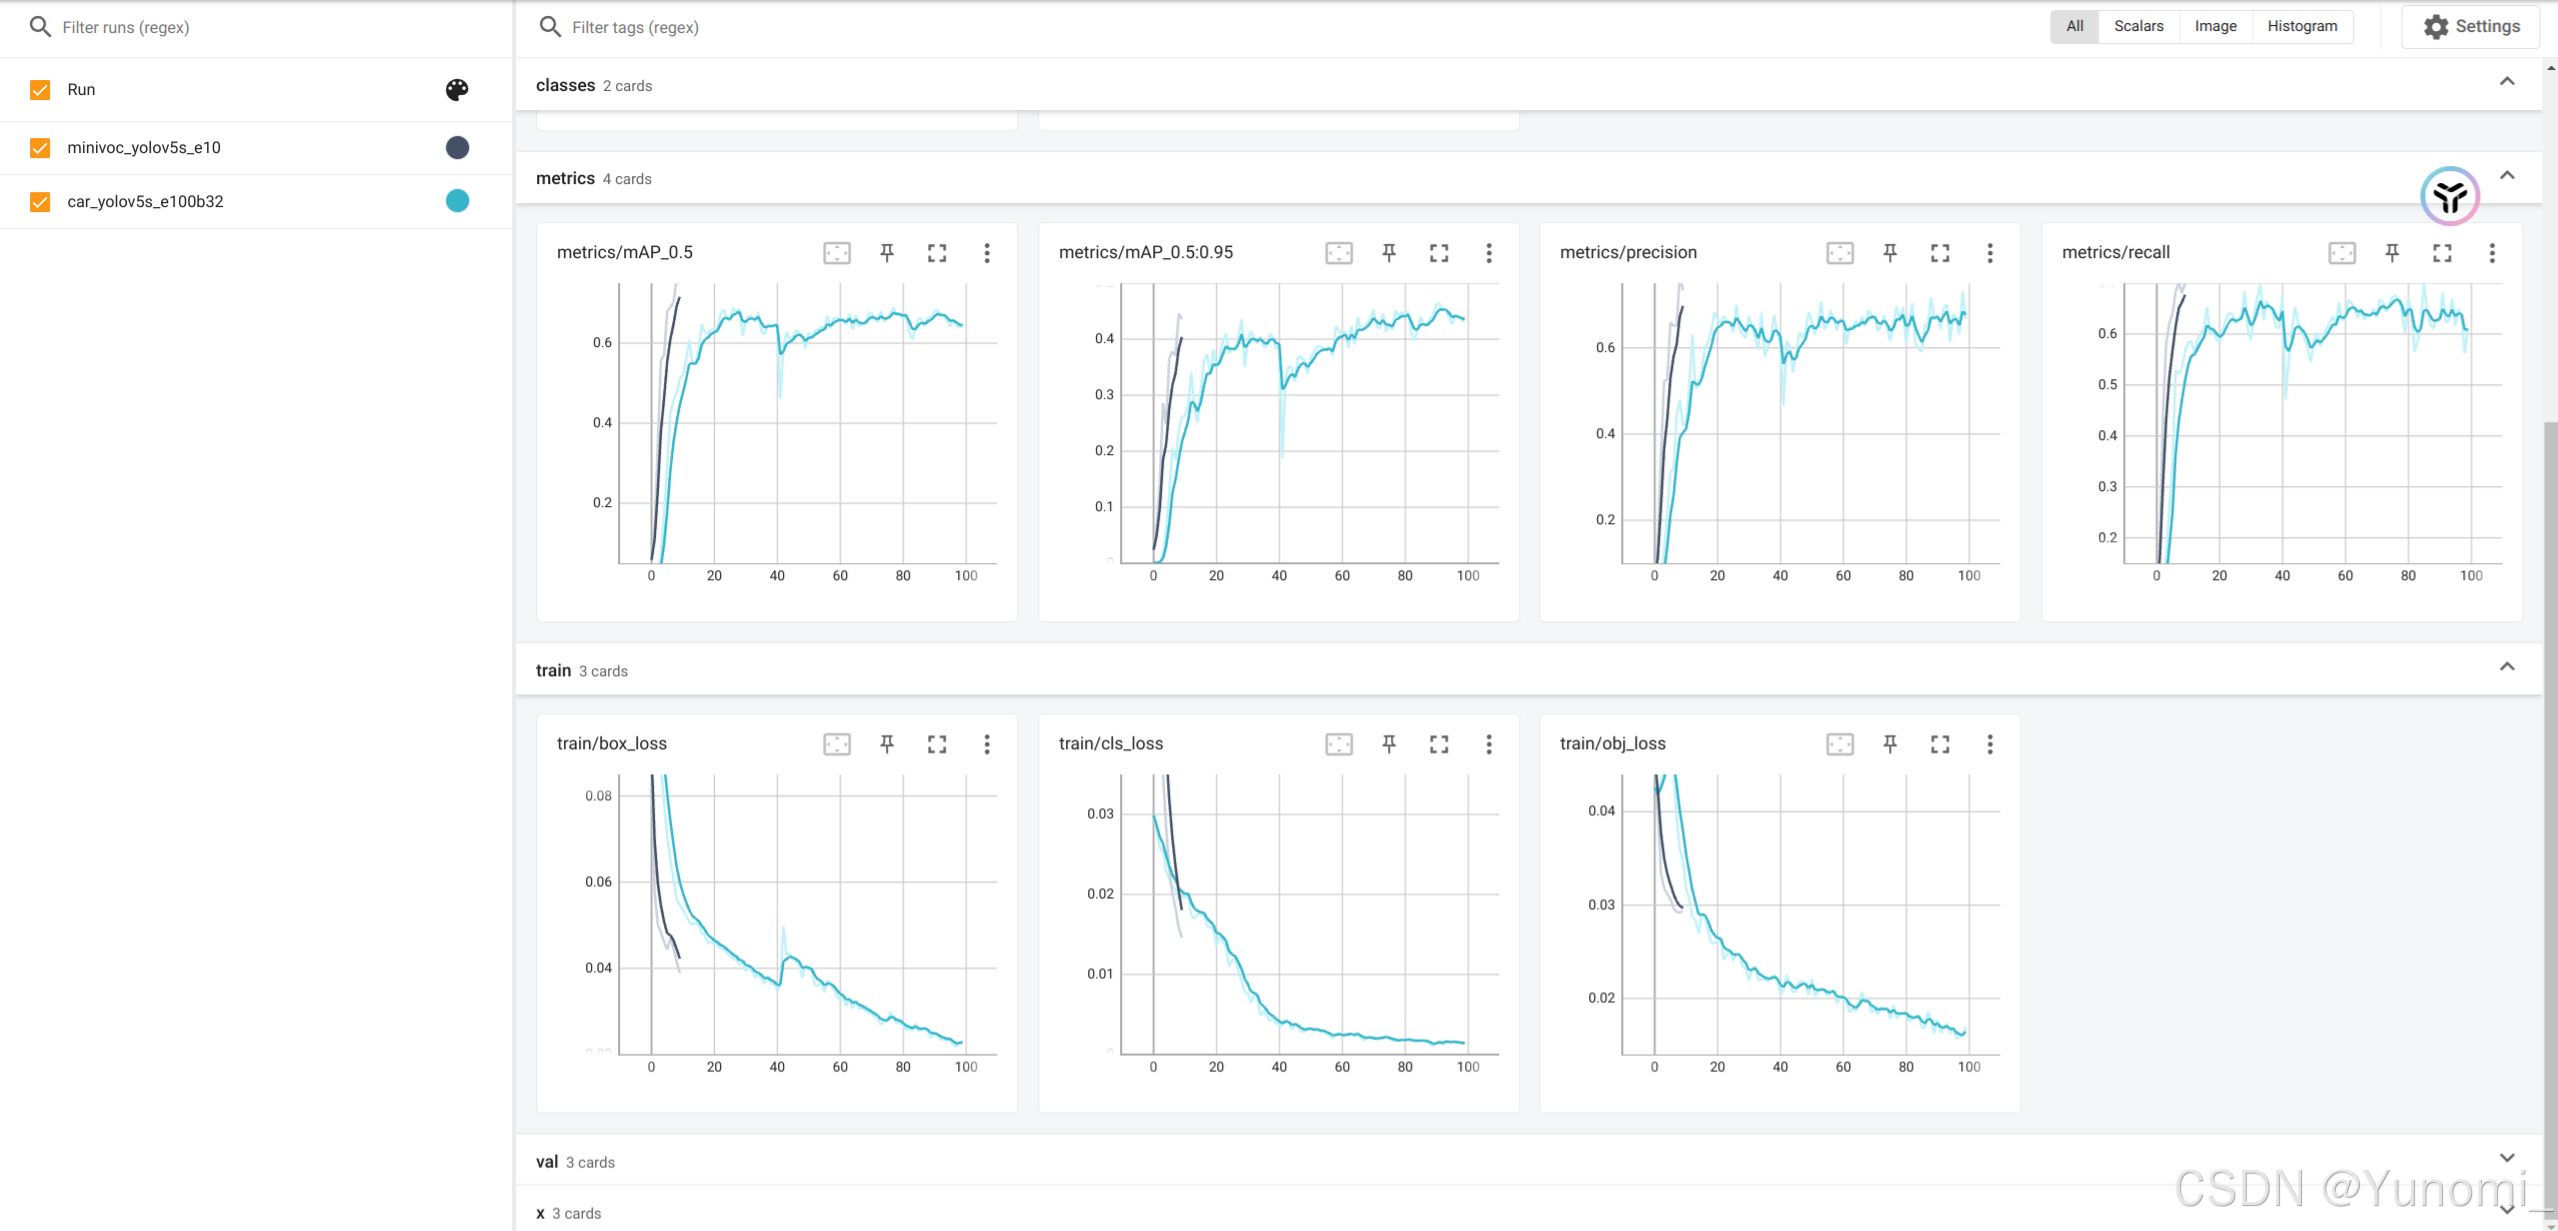Uncheck the car_yolov5s_e100b32 run
Screen dimensions: 2558x1231
[40, 202]
